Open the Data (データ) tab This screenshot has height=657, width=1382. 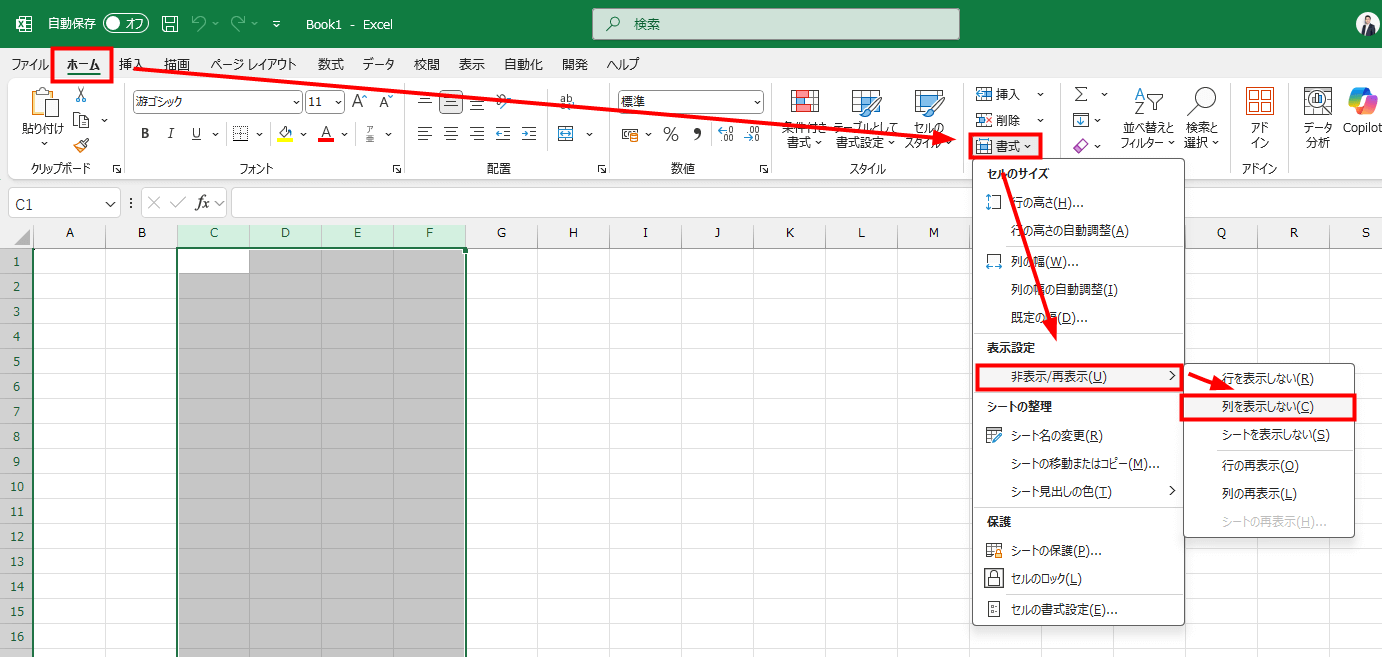(378, 64)
